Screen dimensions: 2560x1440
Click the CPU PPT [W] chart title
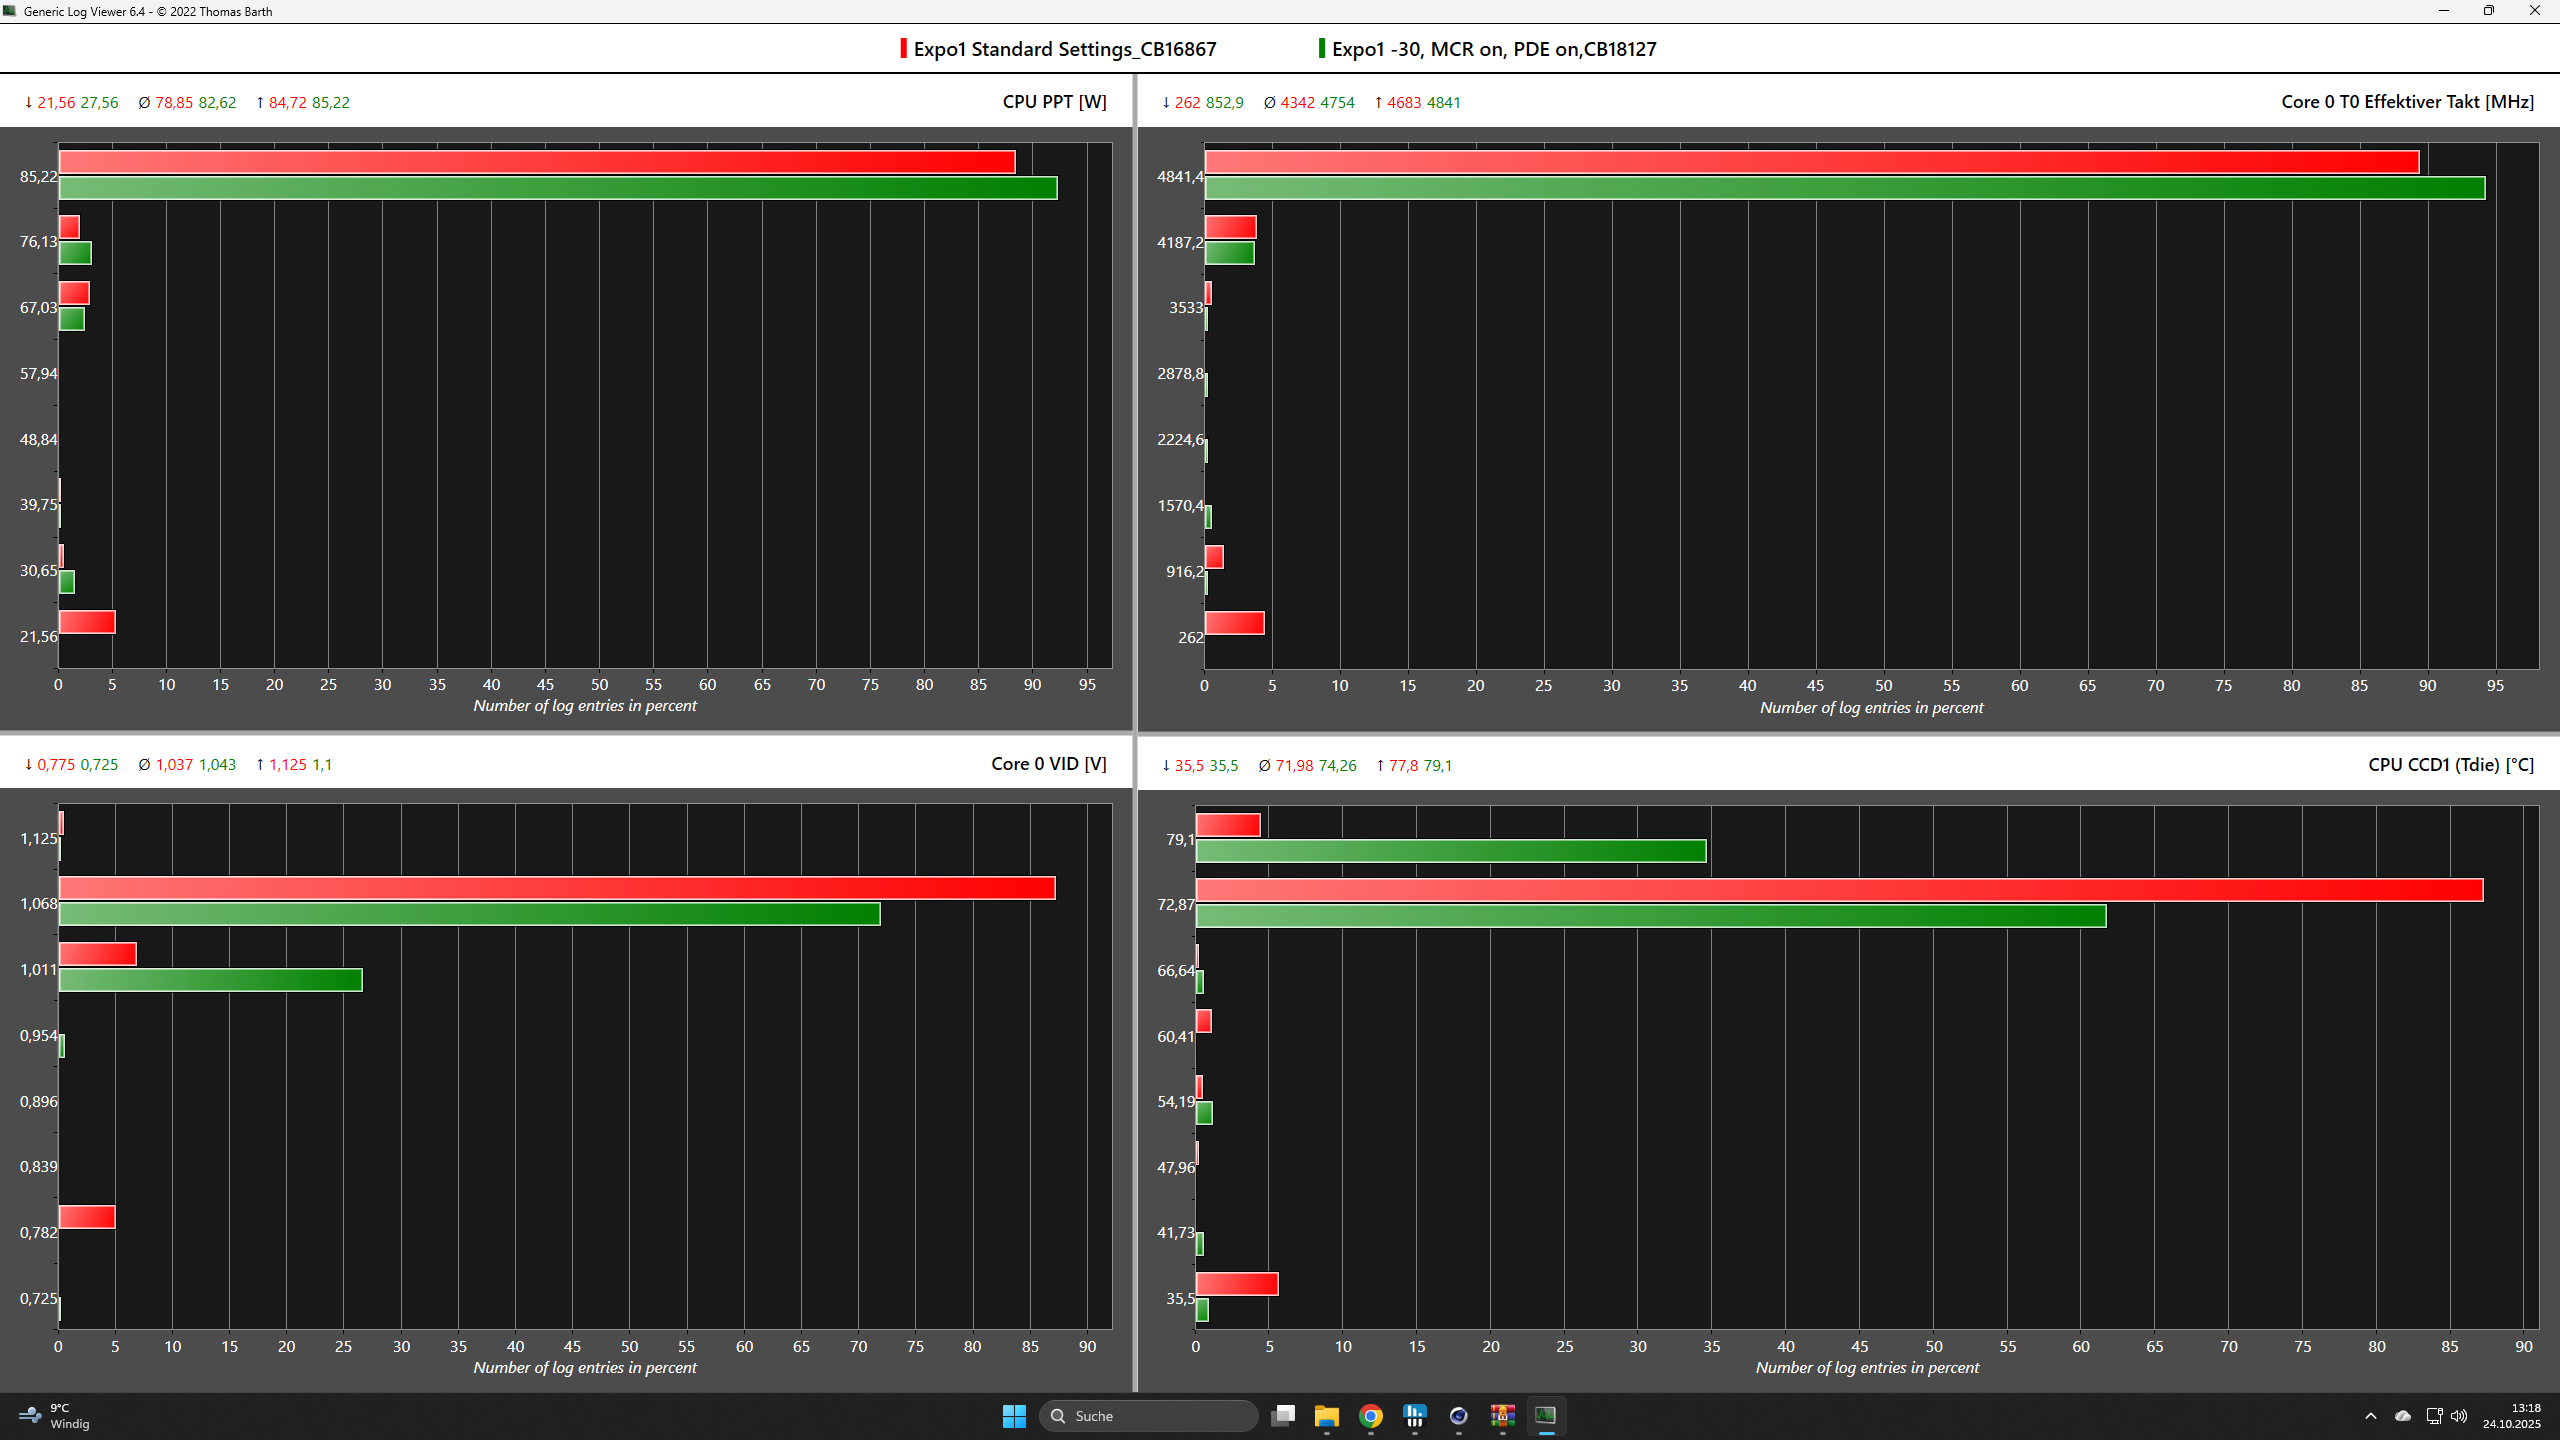[x=1054, y=102]
